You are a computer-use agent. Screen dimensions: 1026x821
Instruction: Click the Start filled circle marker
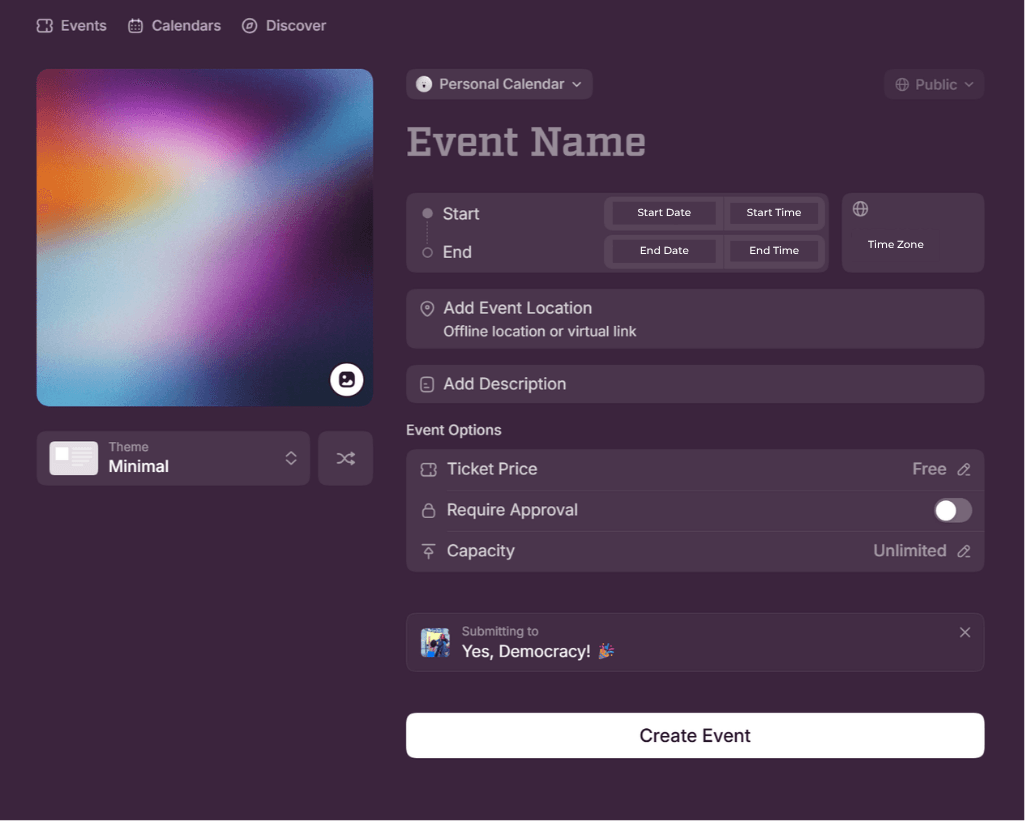tap(427, 213)
